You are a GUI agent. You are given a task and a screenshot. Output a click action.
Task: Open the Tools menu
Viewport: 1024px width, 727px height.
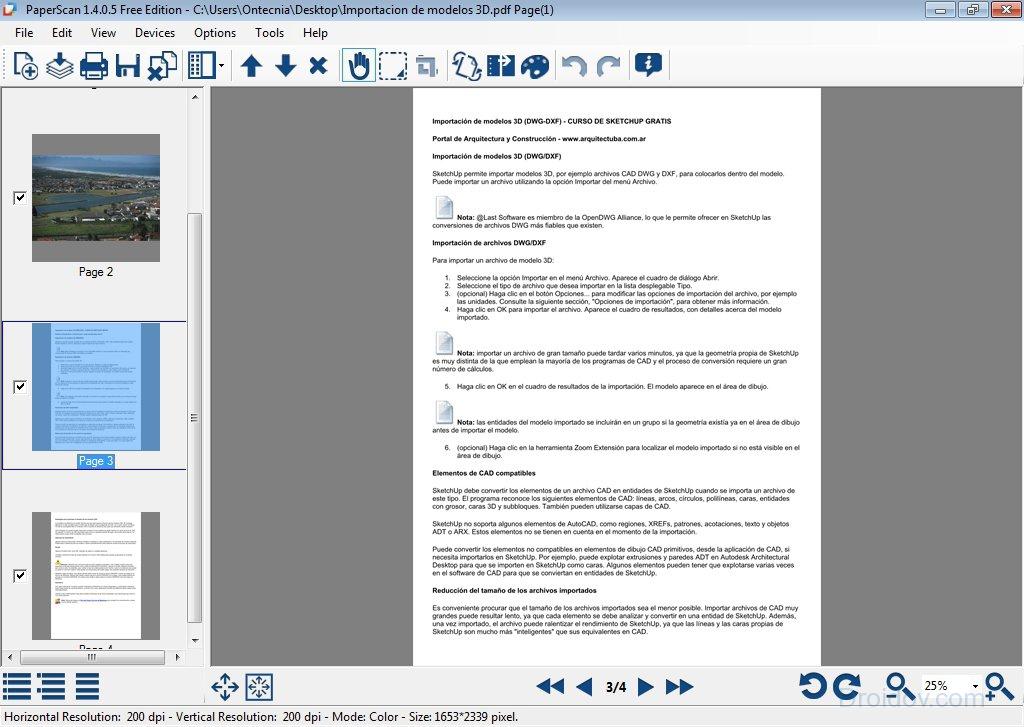coord(269,33)
